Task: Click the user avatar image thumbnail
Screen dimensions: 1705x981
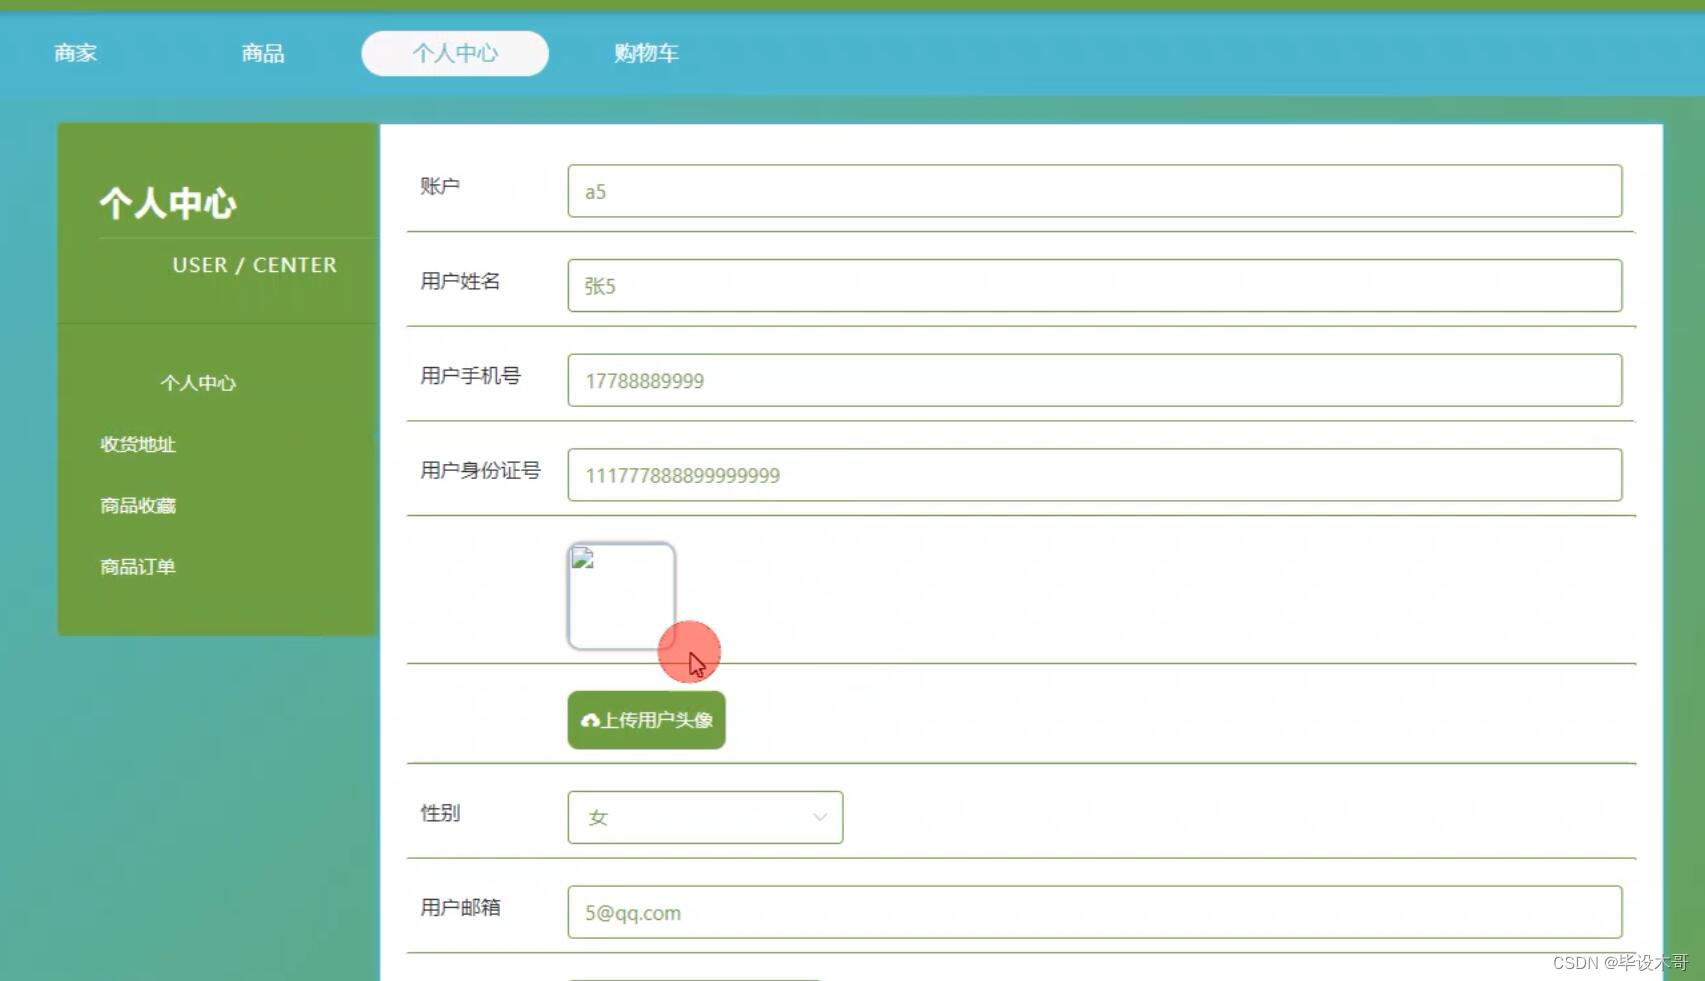Action: [621, 596]
